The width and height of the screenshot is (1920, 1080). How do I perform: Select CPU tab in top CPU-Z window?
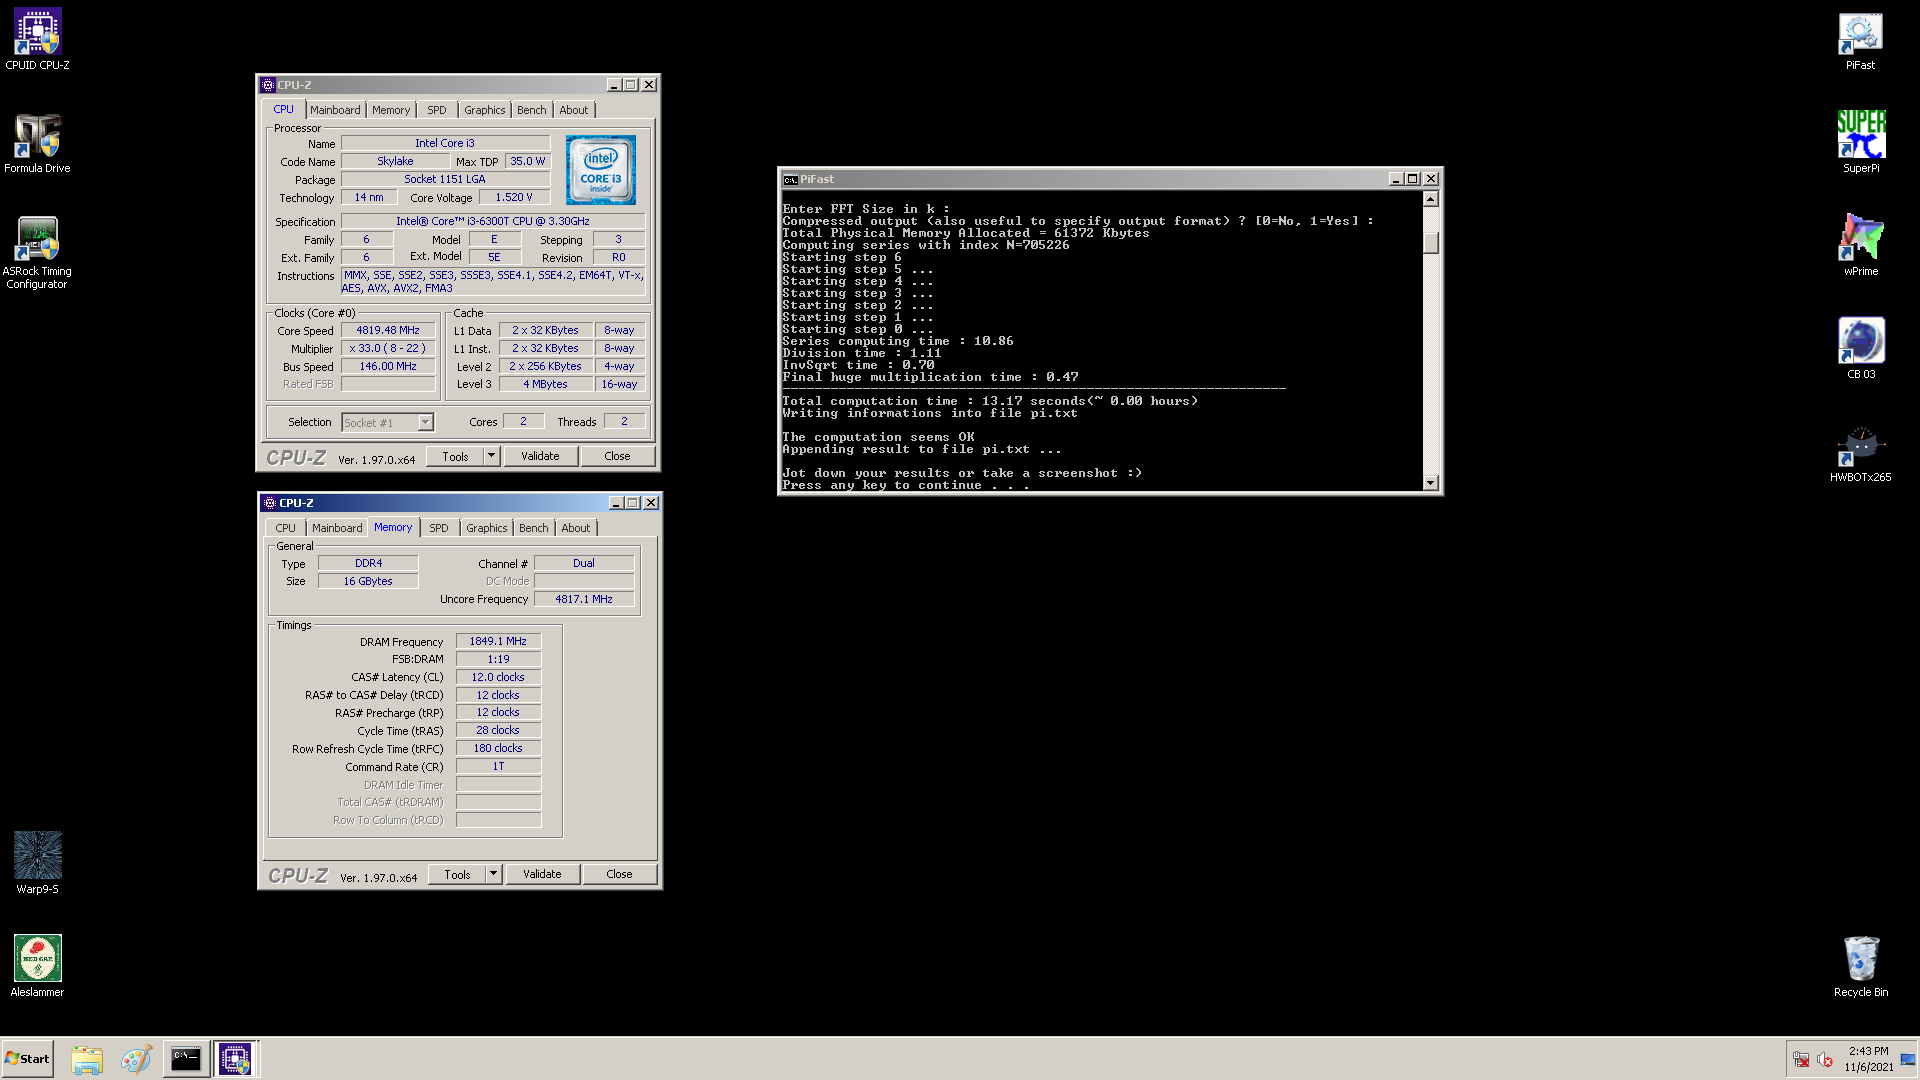(x=284, y=109)
